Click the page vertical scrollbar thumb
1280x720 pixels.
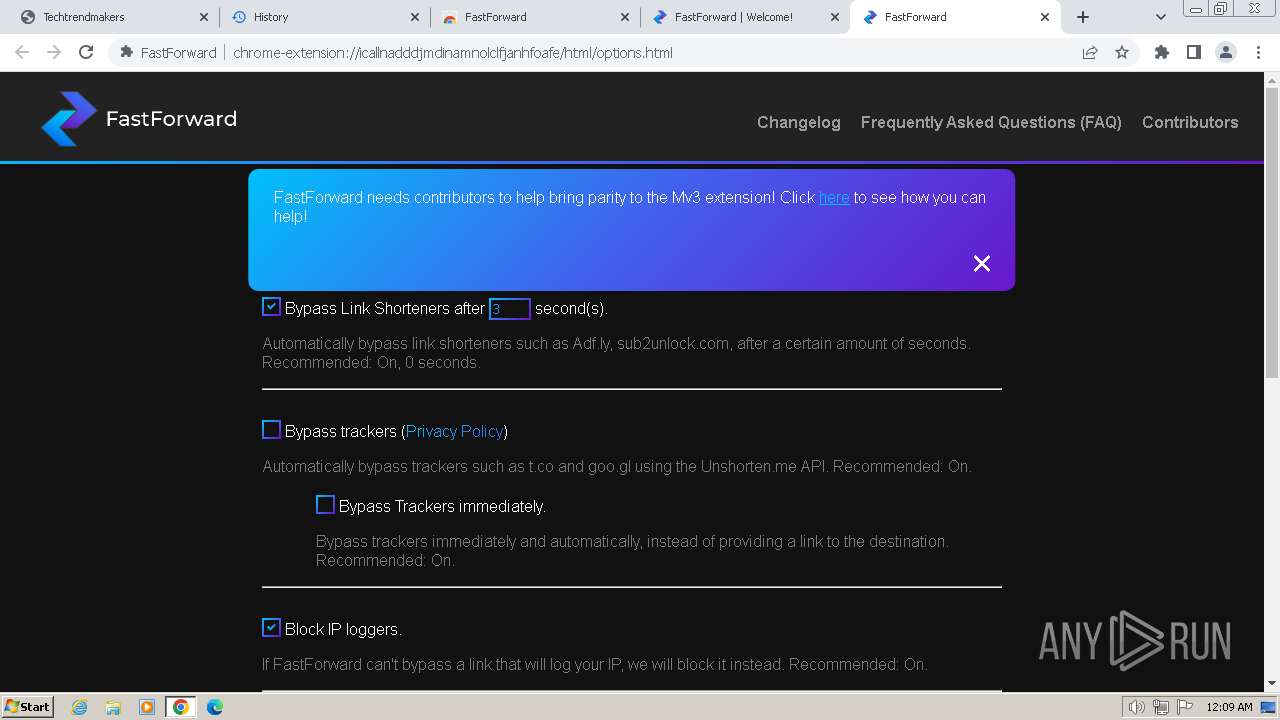coord(1272,231)
